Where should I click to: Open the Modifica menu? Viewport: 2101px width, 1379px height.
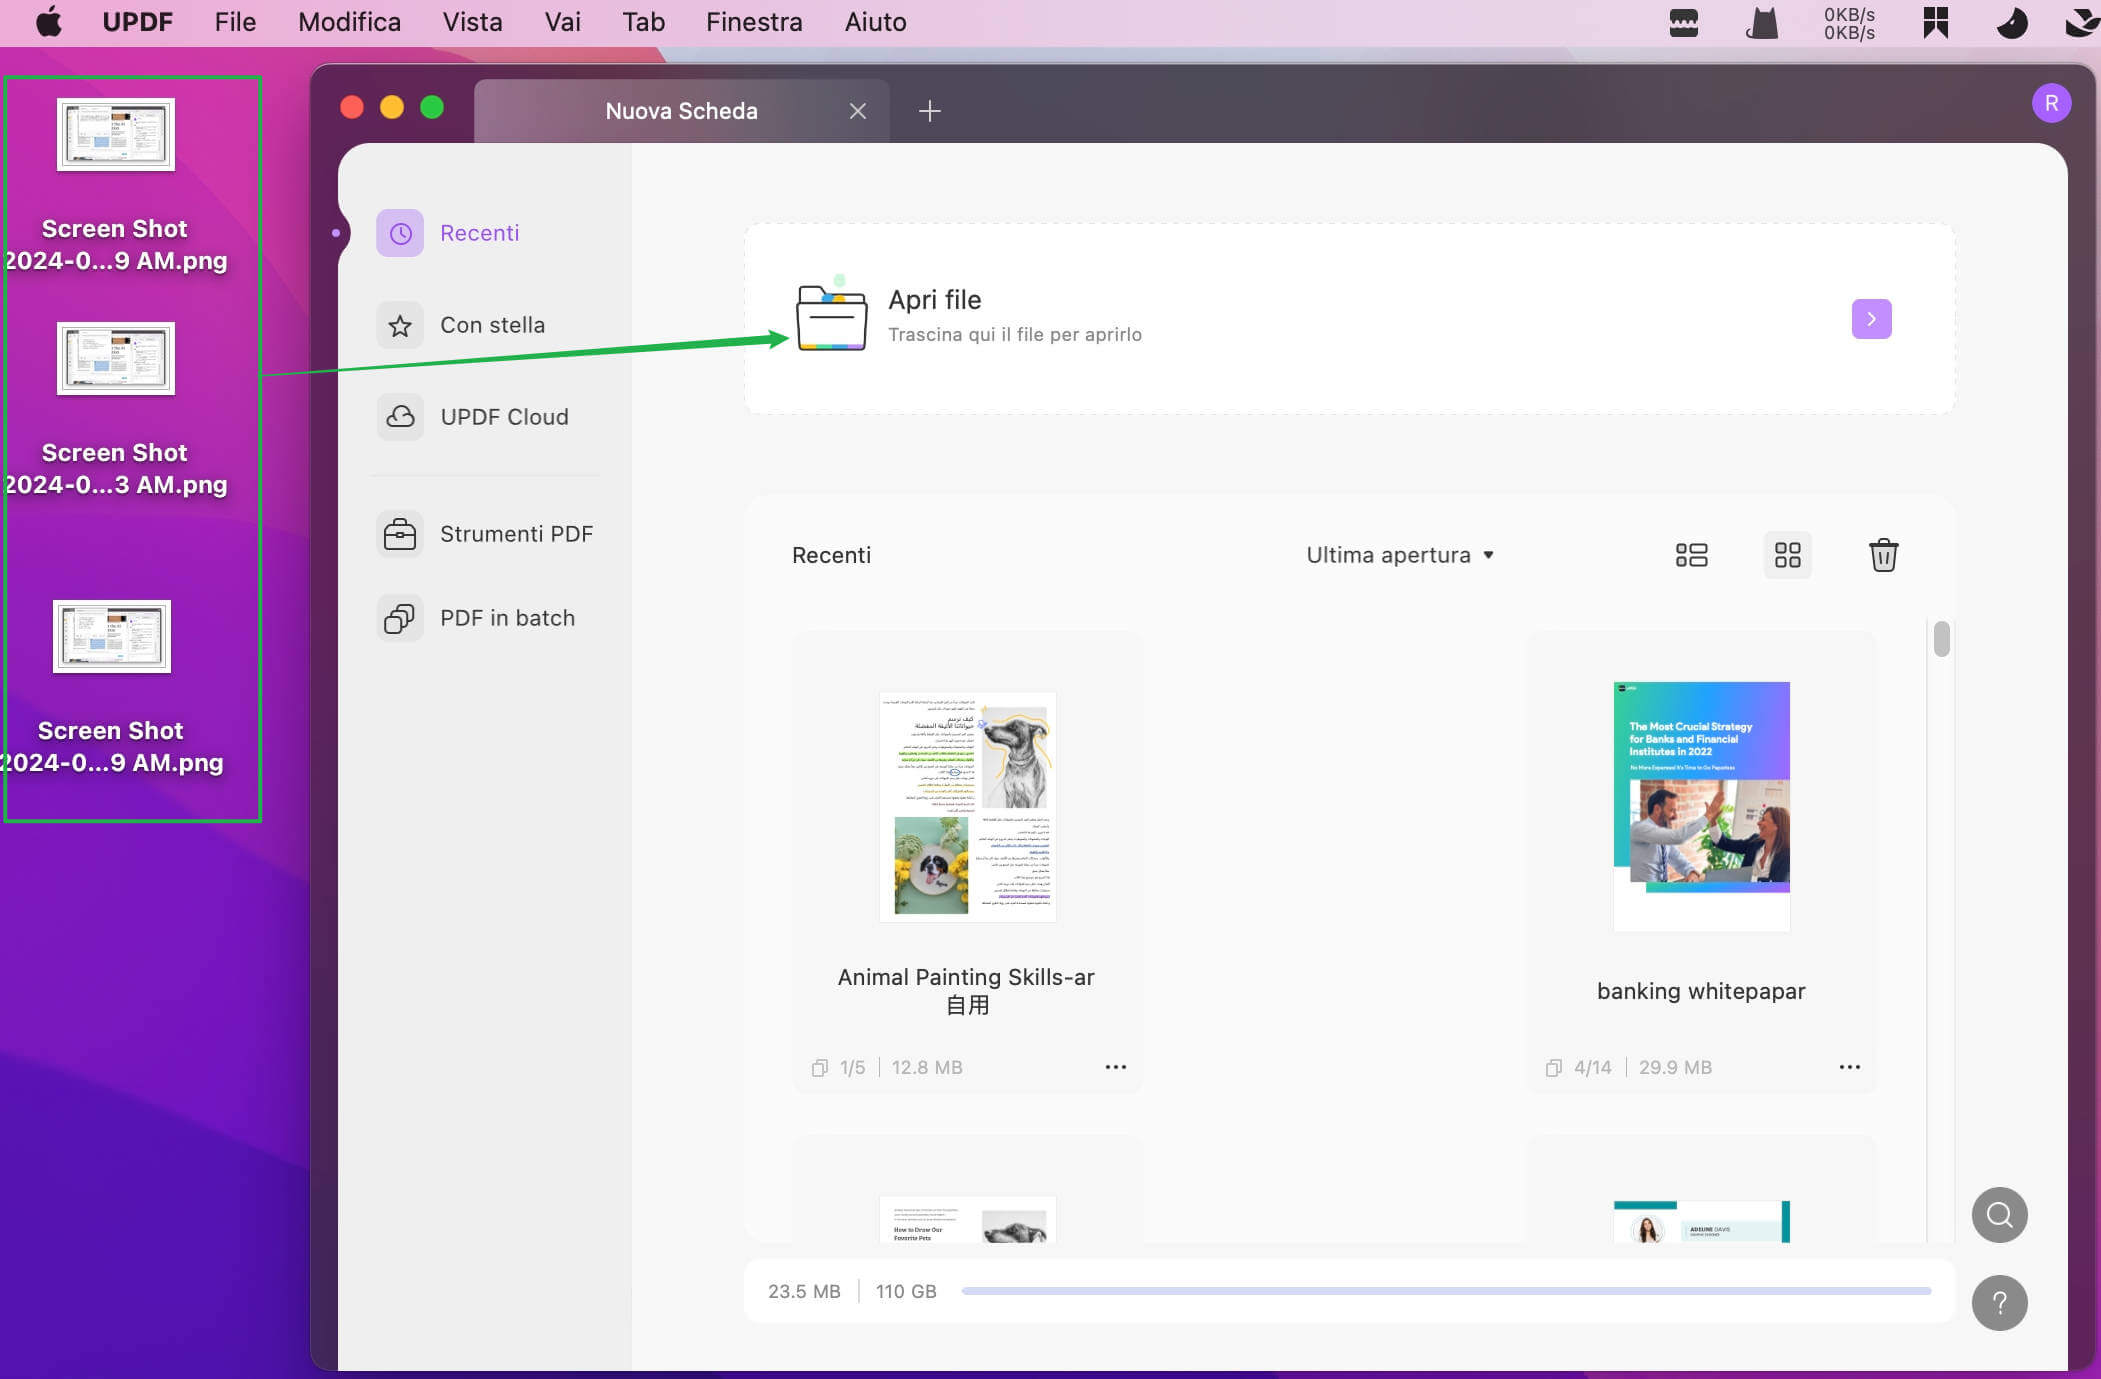click(349, 22)
